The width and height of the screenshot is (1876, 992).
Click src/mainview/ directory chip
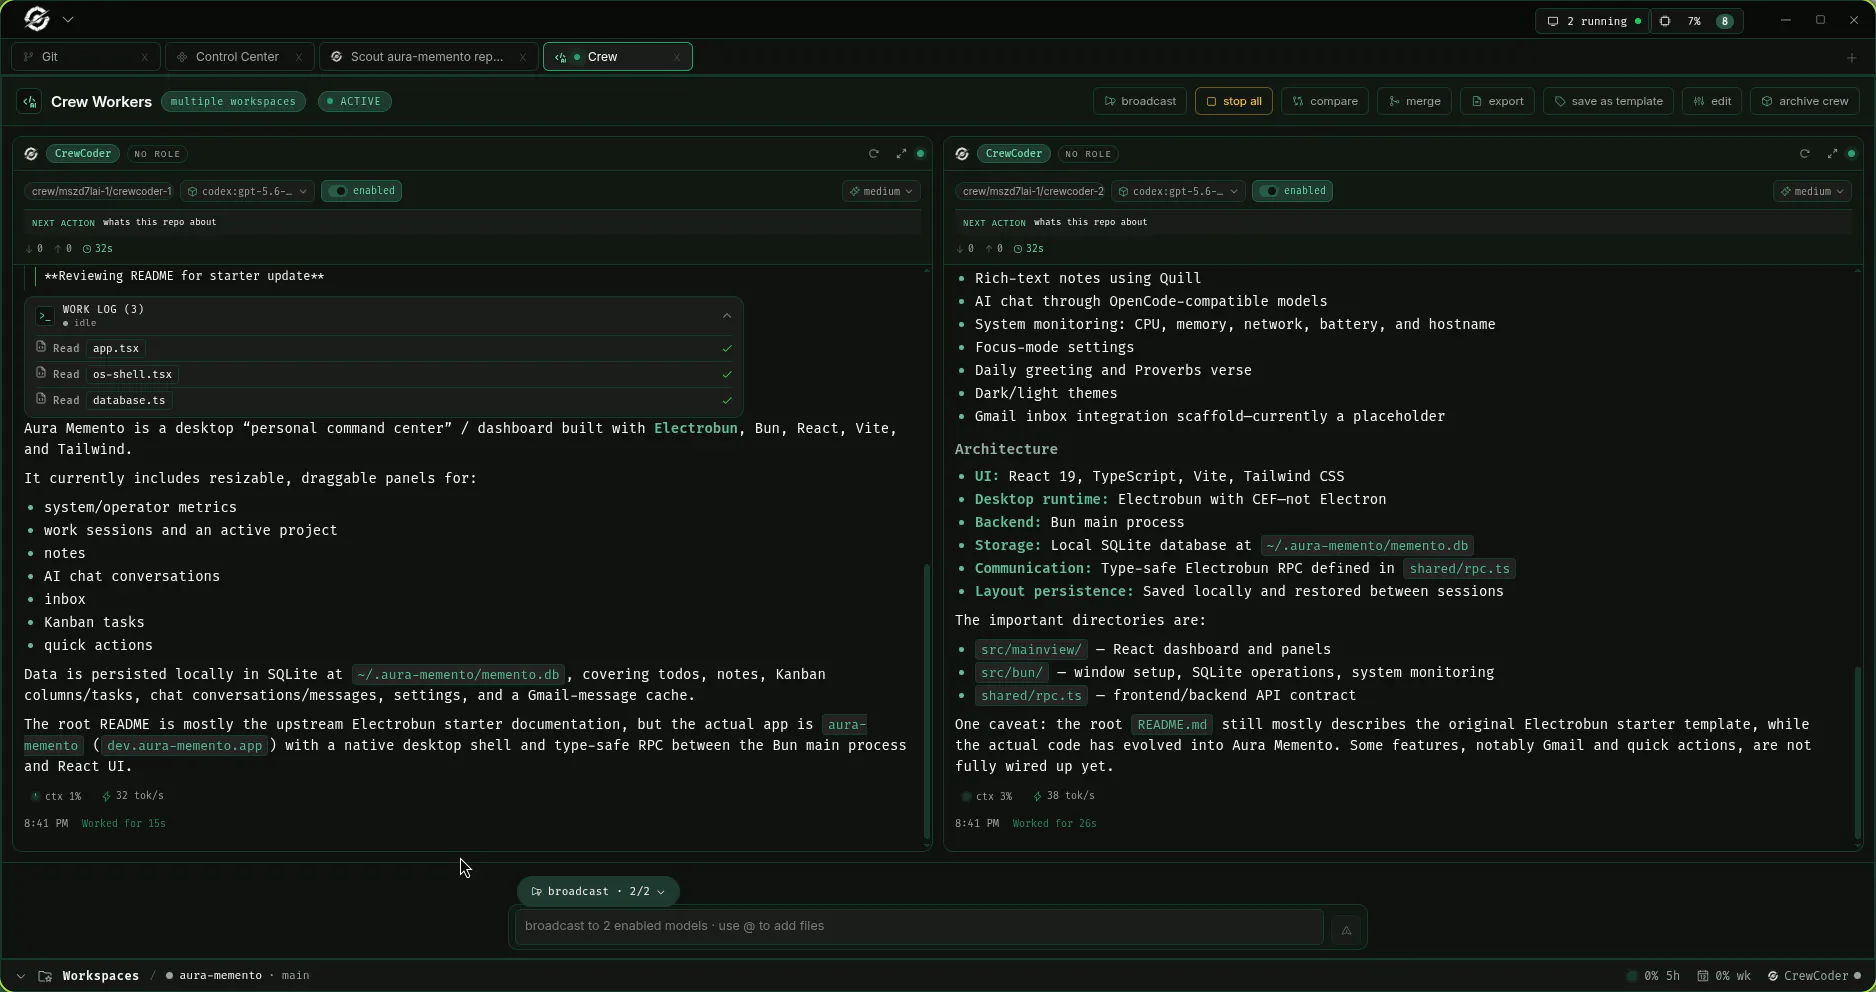pyautogui.click(x=1030, y=650)
